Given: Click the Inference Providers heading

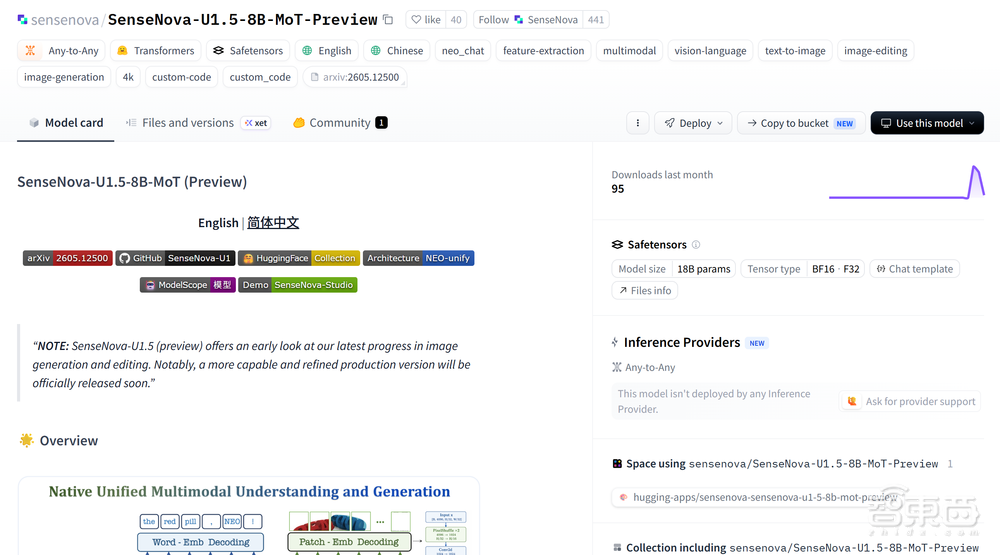Looking at the screenshot, I should click(682, 343).
